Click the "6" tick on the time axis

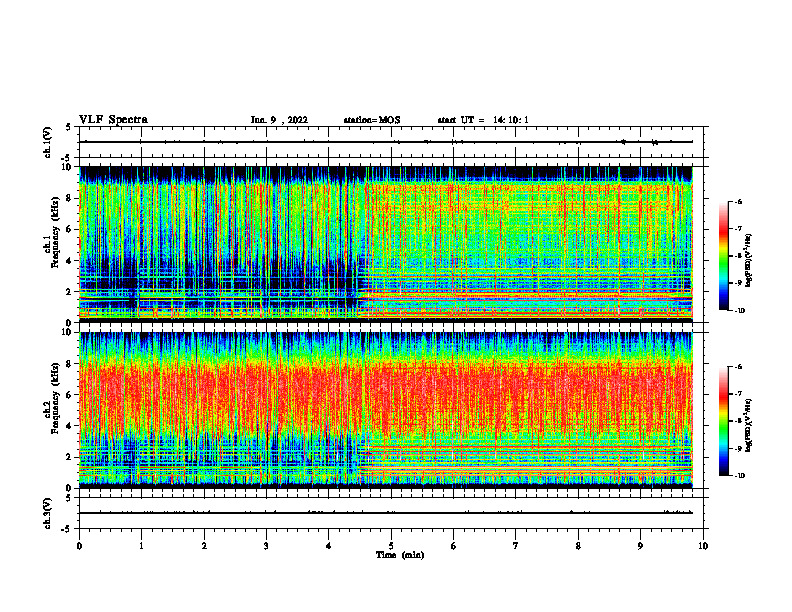[454, 546]
